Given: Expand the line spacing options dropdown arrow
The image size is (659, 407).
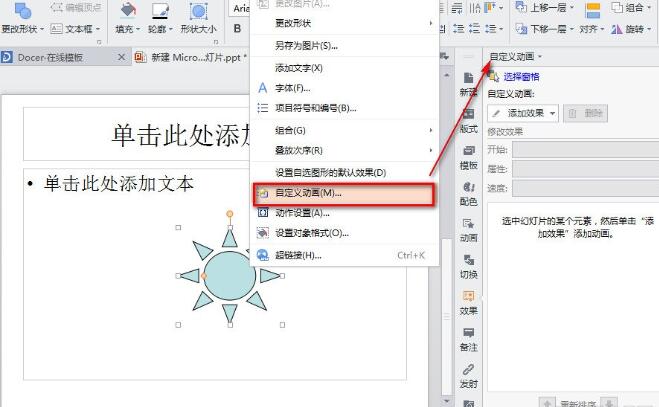Looking at the screenshot, I should click(x=501, y=29).
